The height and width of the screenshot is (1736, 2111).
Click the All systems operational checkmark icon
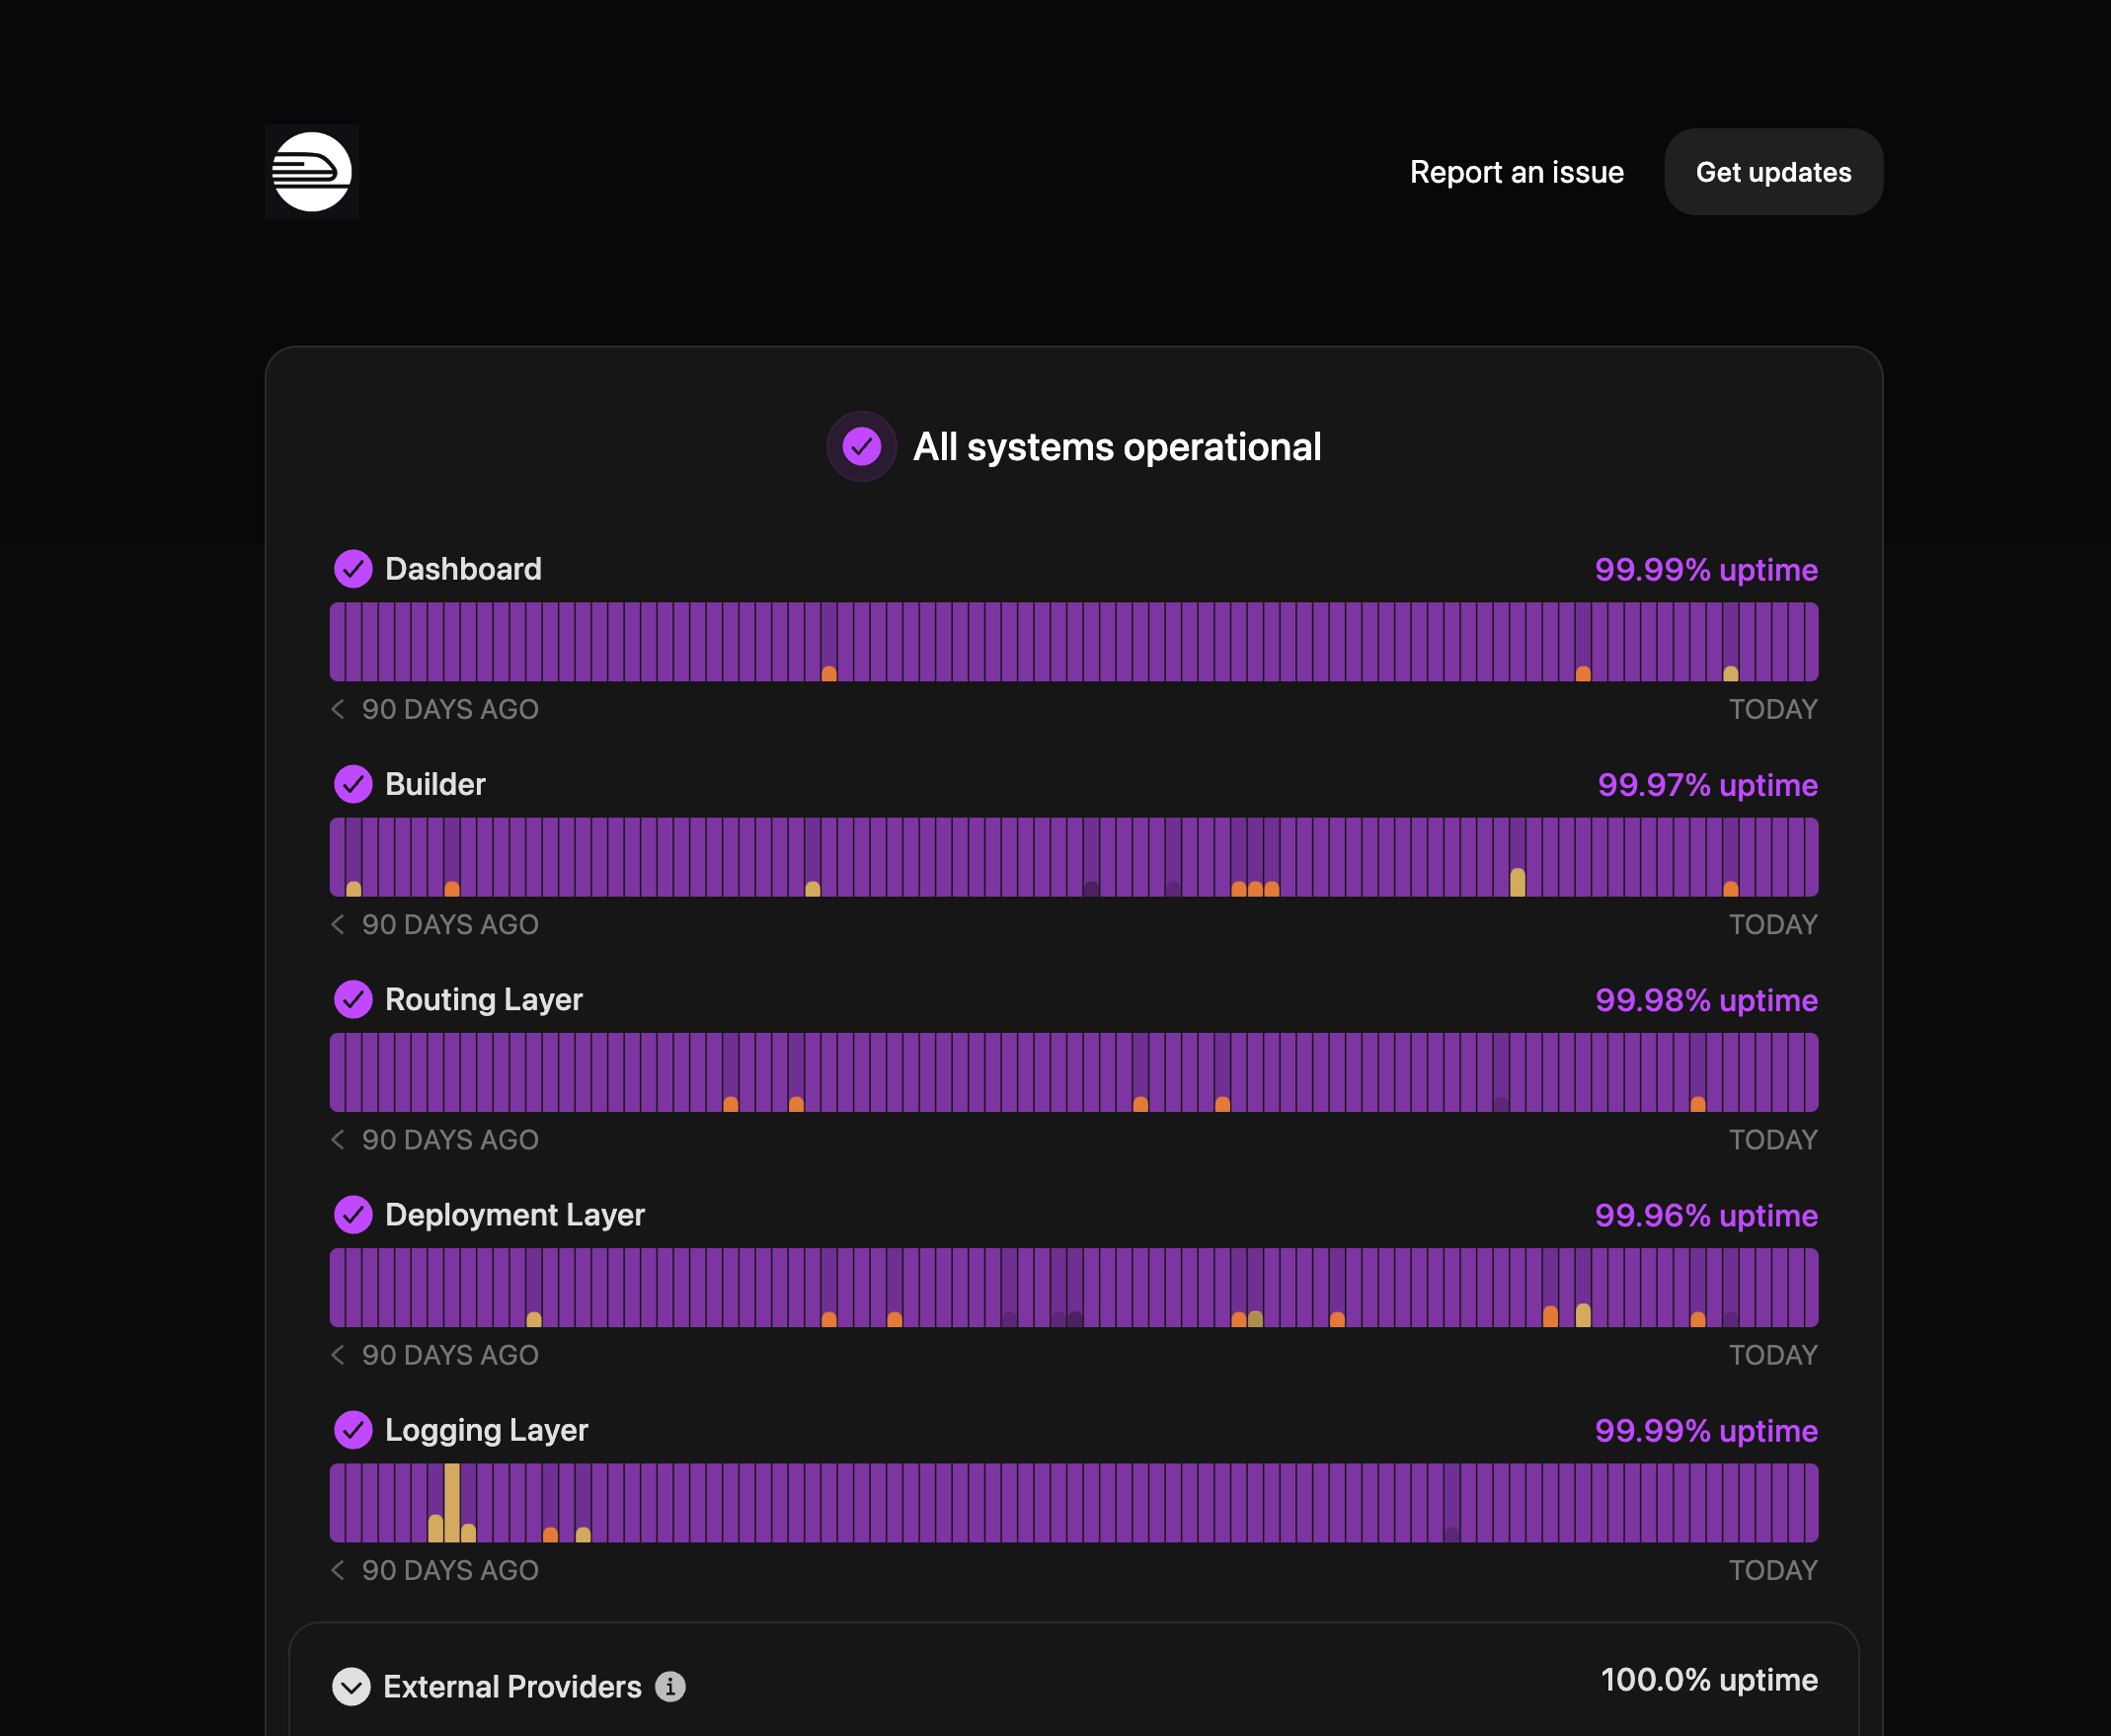tap(861, 447)
